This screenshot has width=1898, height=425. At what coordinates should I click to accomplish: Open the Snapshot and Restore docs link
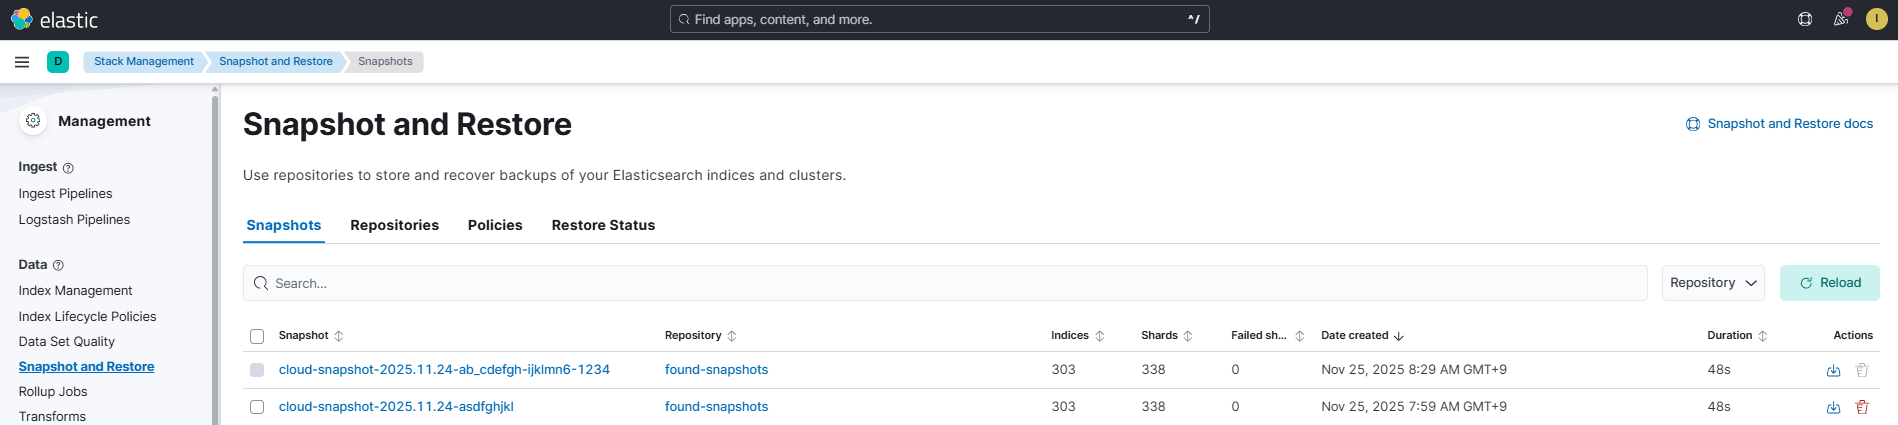pos(1779,124)
